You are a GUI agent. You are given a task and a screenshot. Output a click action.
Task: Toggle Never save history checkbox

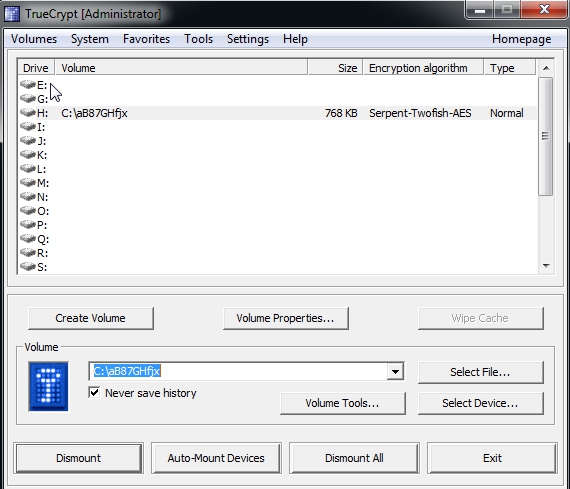(95, 393)
